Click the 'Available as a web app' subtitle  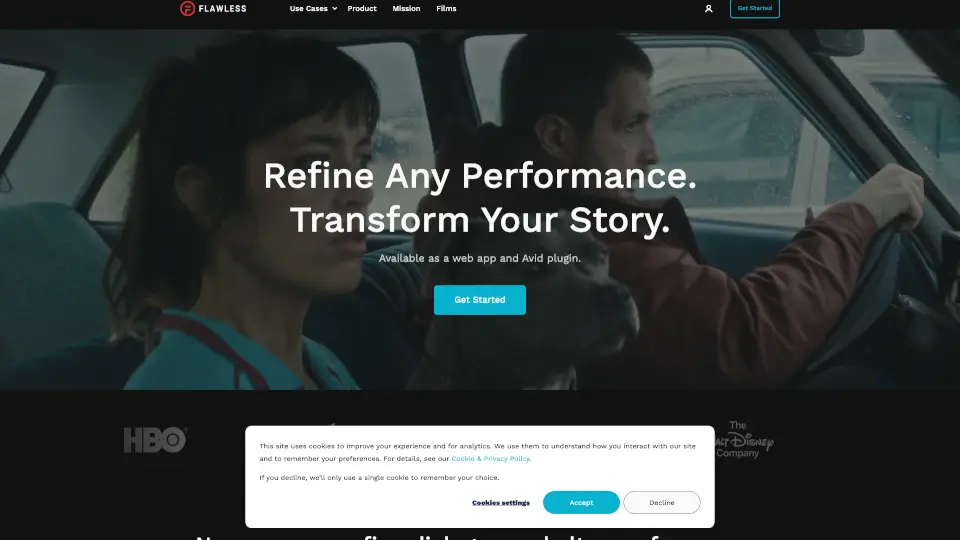pyautogui.click(x=479, y=258)
